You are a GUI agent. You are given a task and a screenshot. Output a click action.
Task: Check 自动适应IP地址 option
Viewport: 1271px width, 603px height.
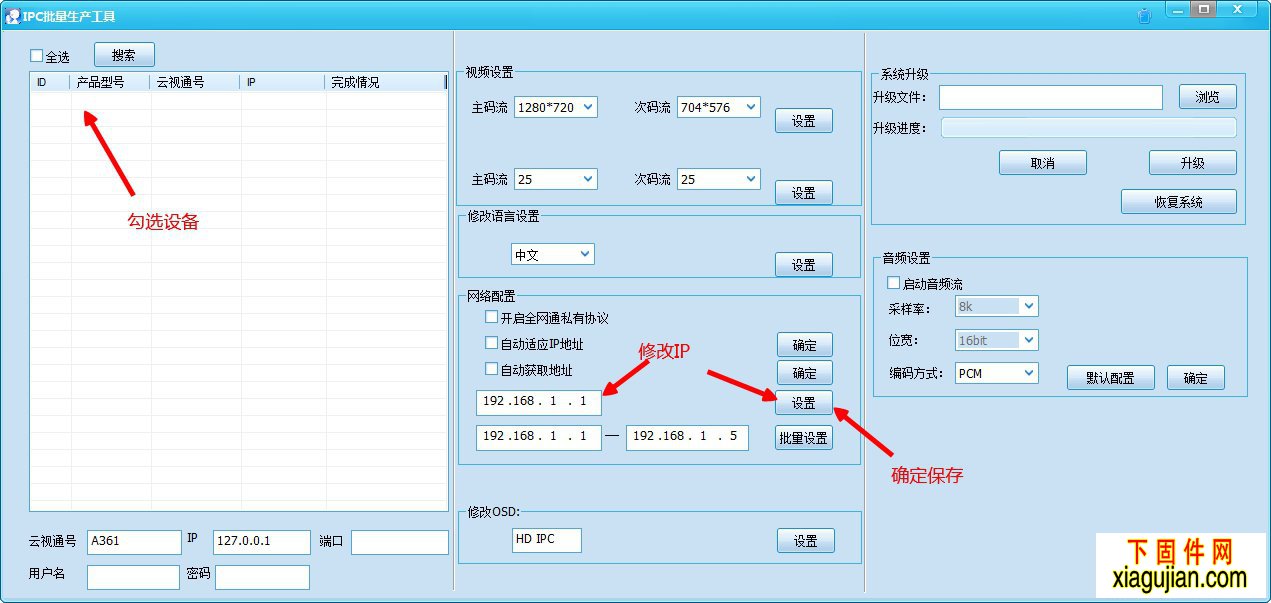(x=491, y=343)
